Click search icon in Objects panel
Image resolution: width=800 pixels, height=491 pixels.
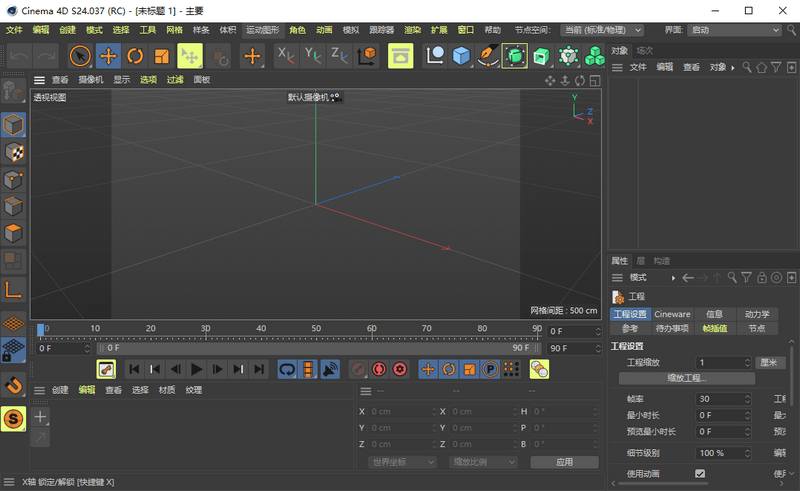point(746,67)
